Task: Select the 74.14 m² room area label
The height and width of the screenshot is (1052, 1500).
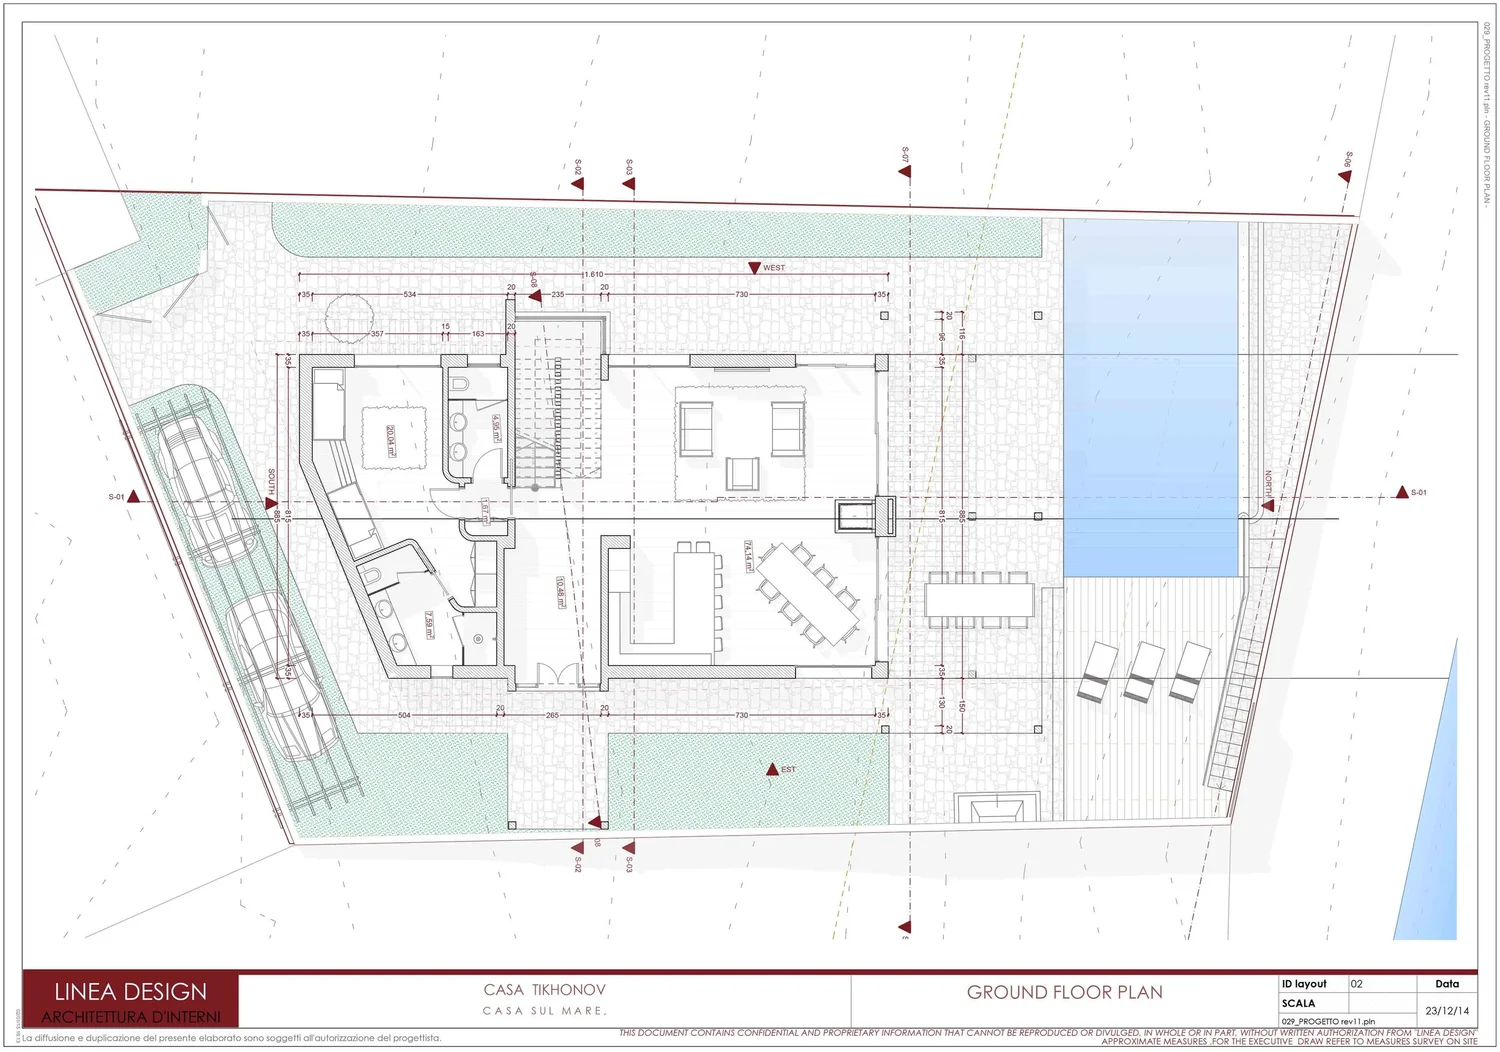Action: [748, 557]
